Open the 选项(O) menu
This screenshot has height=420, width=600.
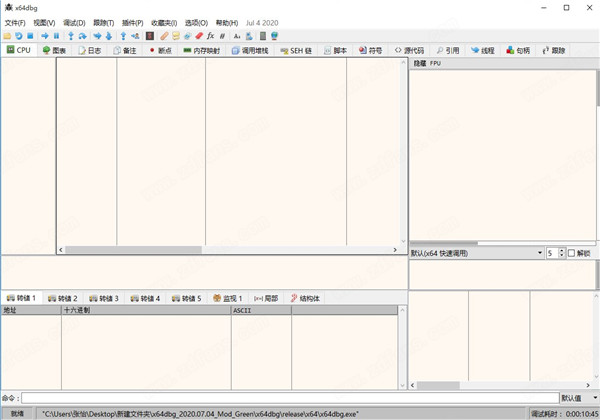pyautogui.click(x=196, y=23)
